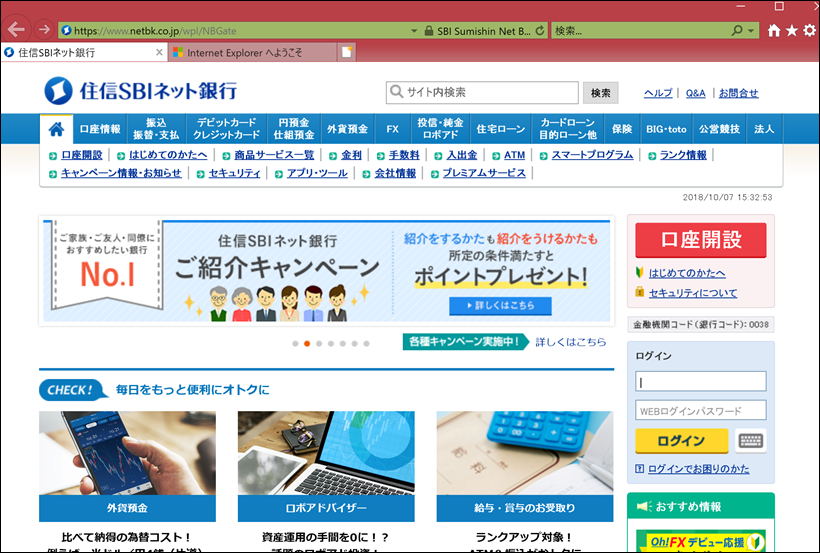Click the magnifier icon in browser search box
The height and width of the screenshot is (553, 820).
click(x=737, y=31)
